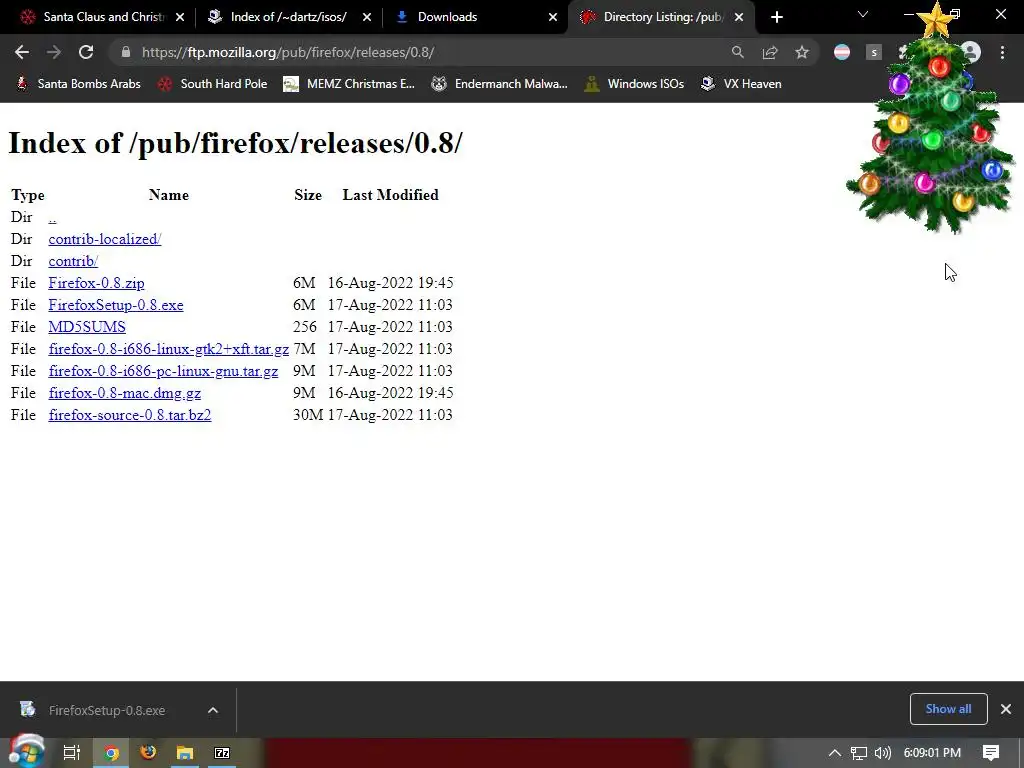This screenshot has height=768, width=1024.
Task: Open Task View on taskbar
Action: 71,753
